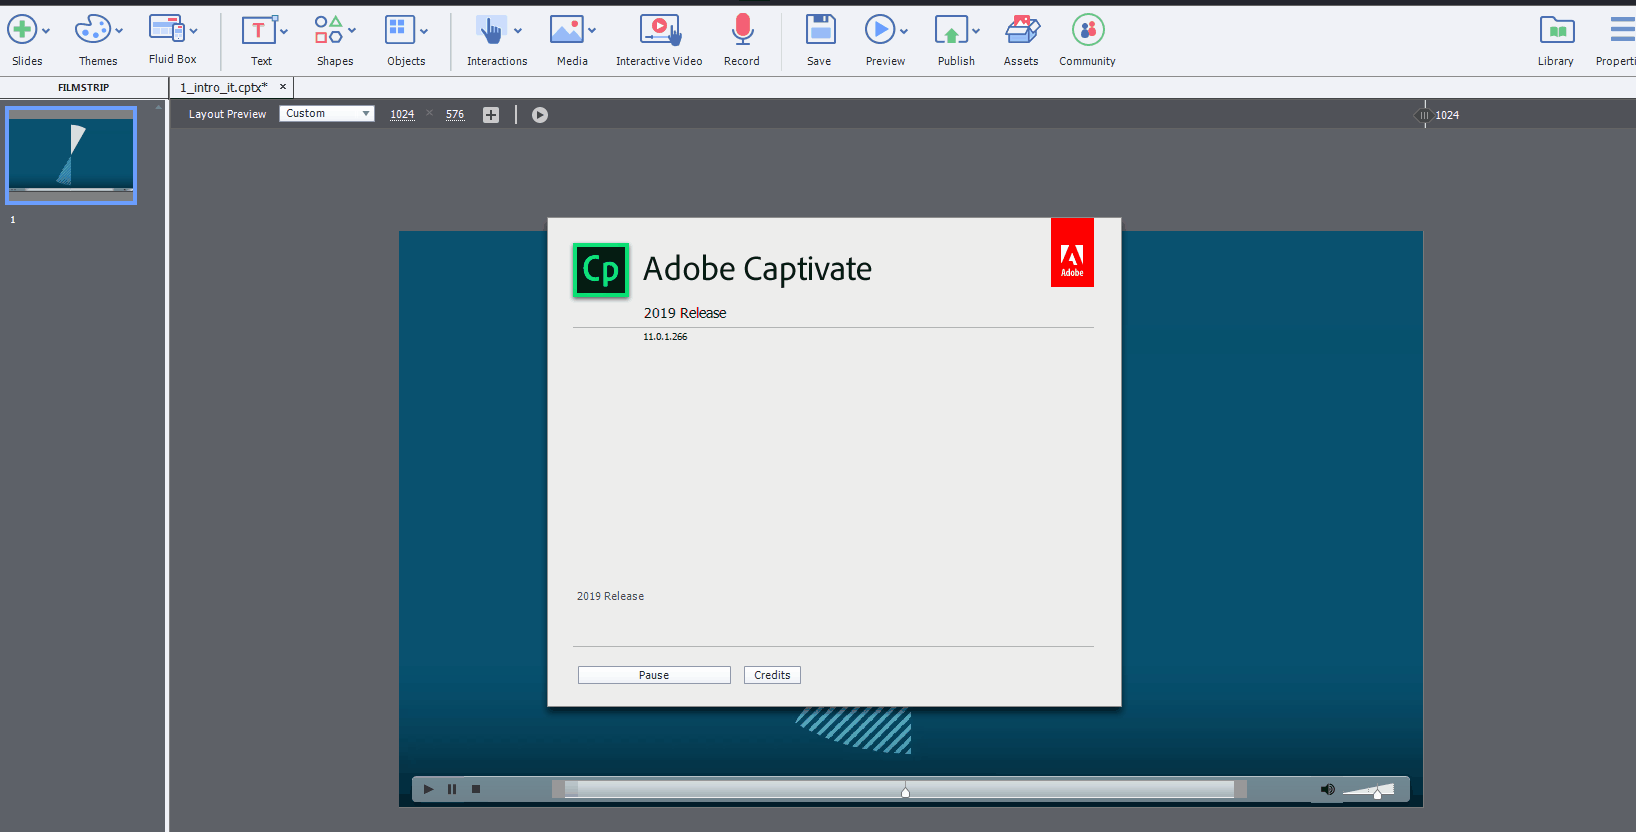Edit the 576 height value
Image resolution: width=1636 pixels, height=832 pixels.
point(455,114)
